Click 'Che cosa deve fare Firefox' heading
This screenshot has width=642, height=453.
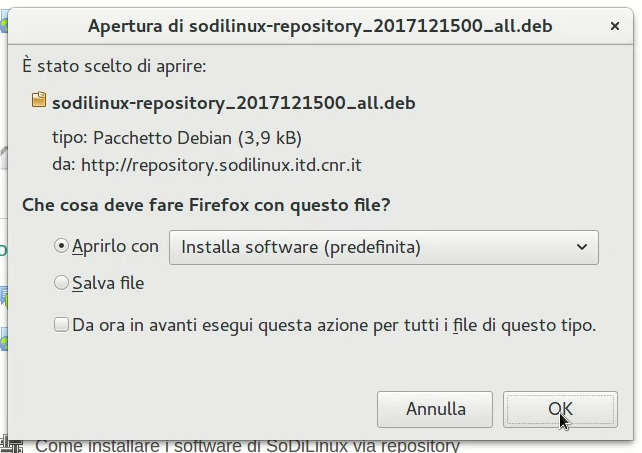(206, 205)
